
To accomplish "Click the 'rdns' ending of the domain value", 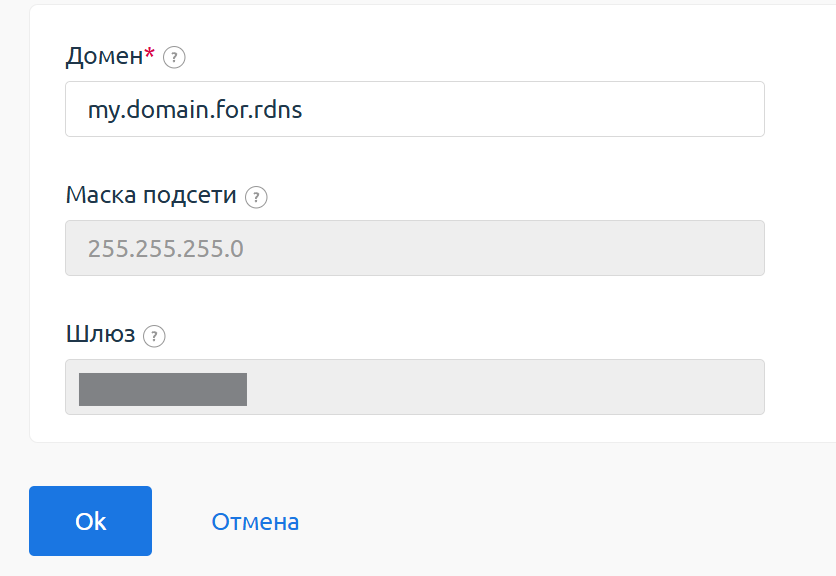I will pyautogui.click(x=278, y=109).
